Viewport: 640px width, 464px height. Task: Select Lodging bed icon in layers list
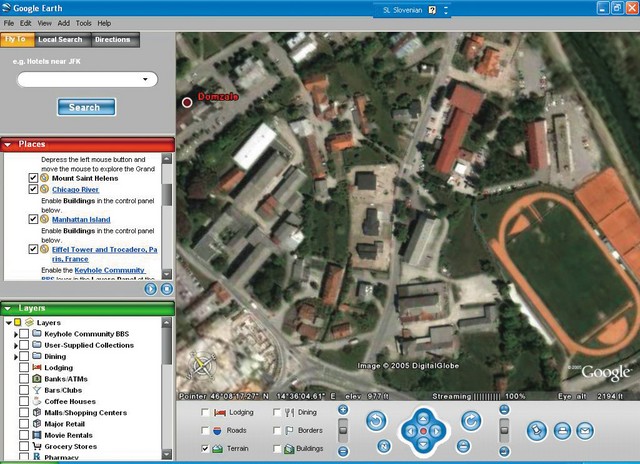click(37, 367)
